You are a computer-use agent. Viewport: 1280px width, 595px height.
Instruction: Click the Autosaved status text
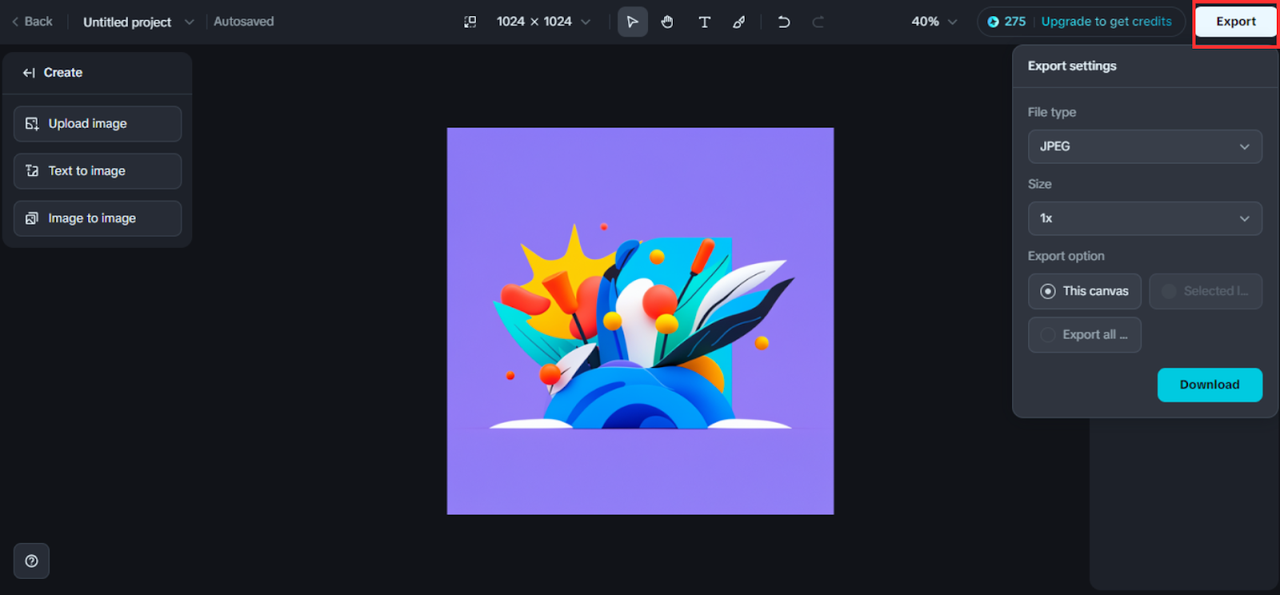pos(244,22)
